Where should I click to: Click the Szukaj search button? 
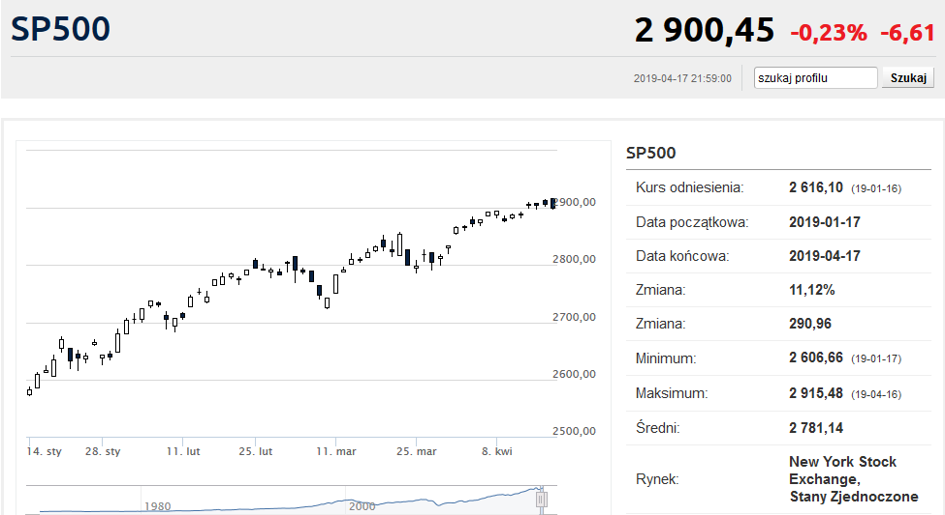point(908,78)
